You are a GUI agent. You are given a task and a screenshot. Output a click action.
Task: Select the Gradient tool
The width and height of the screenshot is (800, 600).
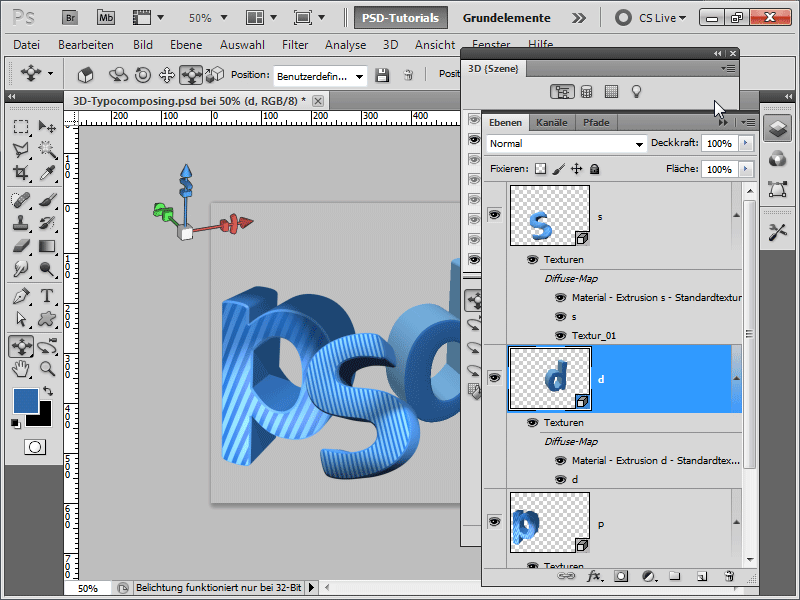tap(47, 246)
